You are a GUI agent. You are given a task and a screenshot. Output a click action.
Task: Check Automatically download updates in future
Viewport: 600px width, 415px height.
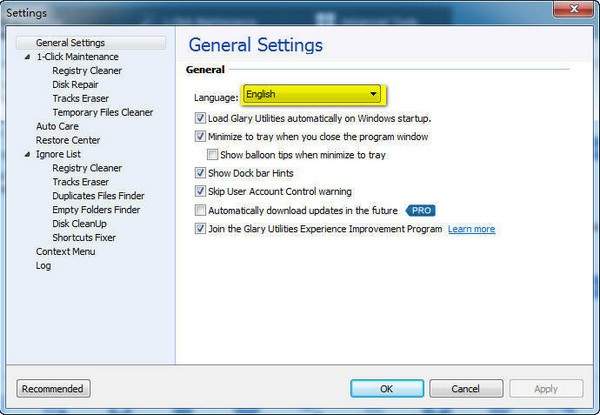coord(200,210)
